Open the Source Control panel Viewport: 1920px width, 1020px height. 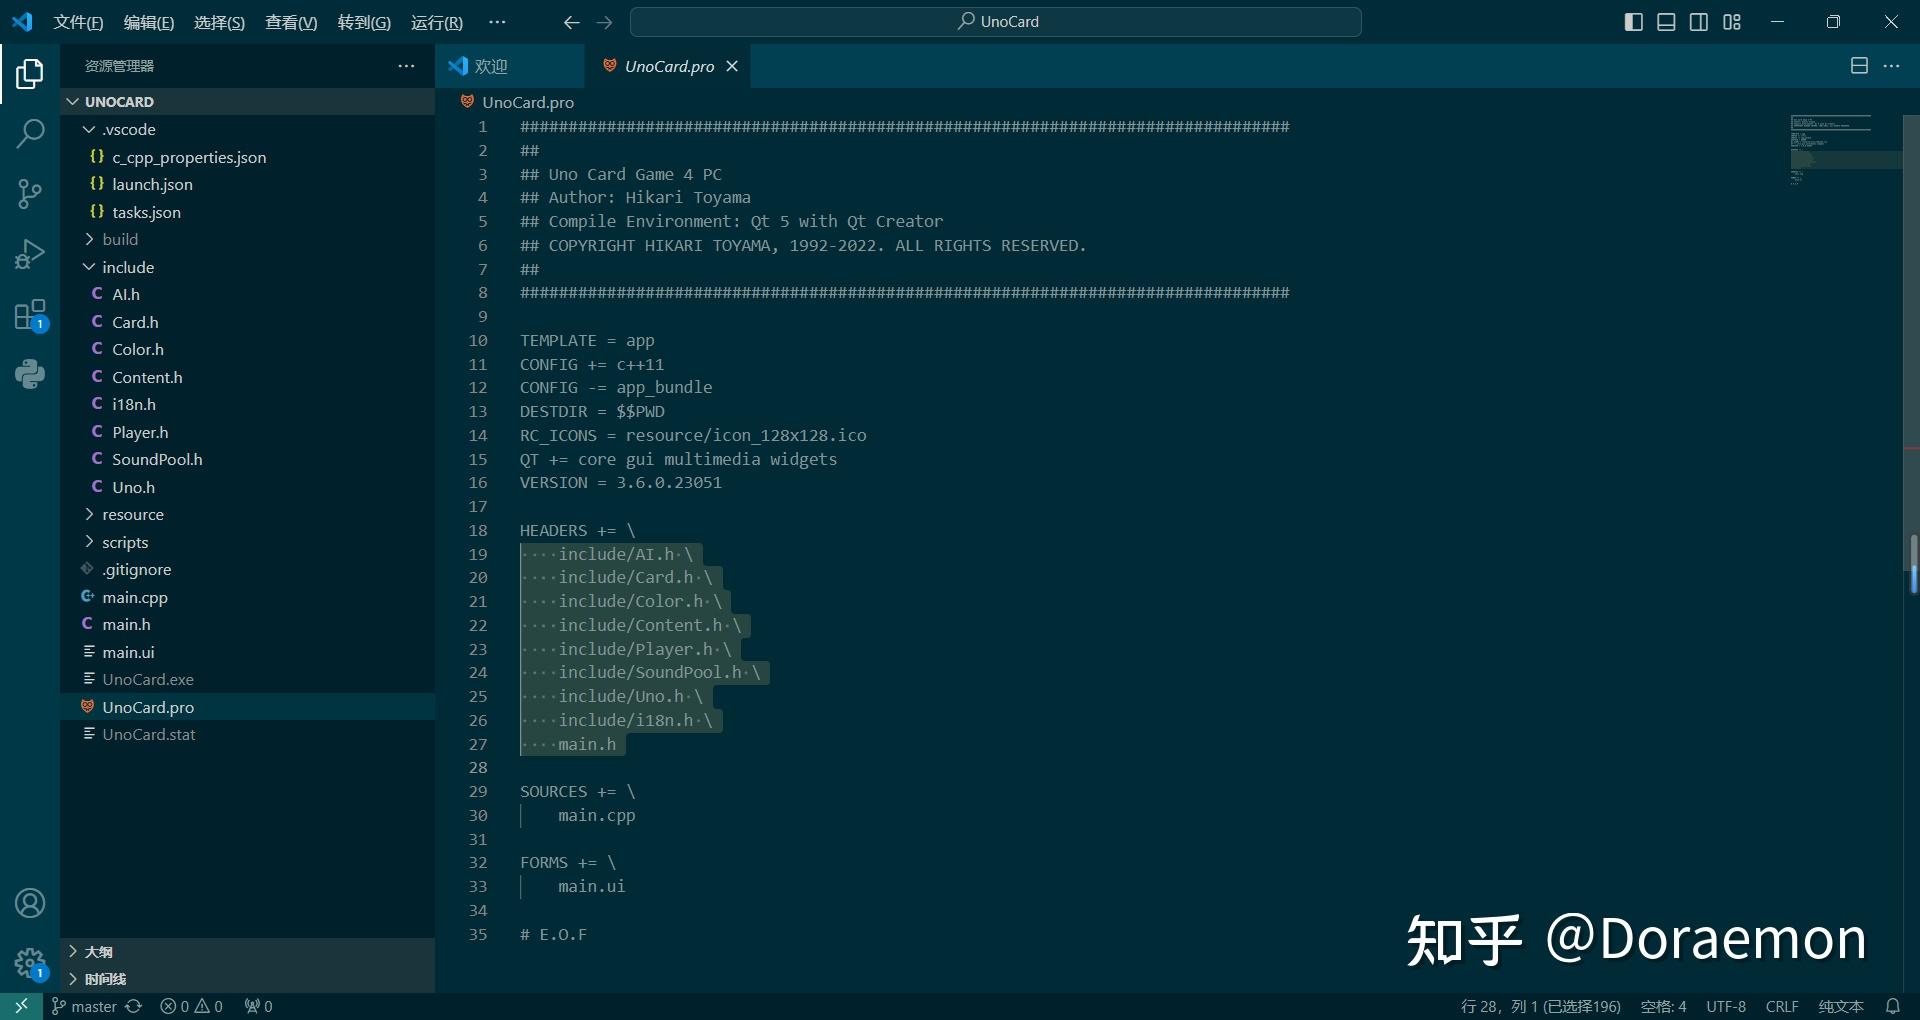[x=30, y=193]
